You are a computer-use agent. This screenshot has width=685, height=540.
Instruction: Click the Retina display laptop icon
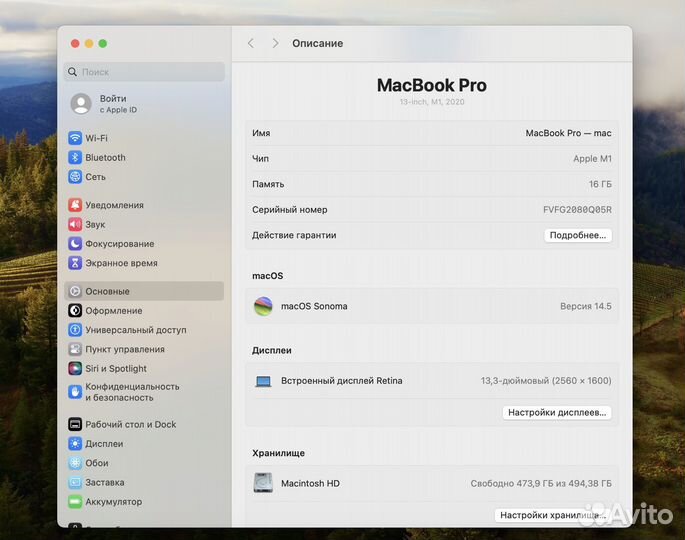263,381
